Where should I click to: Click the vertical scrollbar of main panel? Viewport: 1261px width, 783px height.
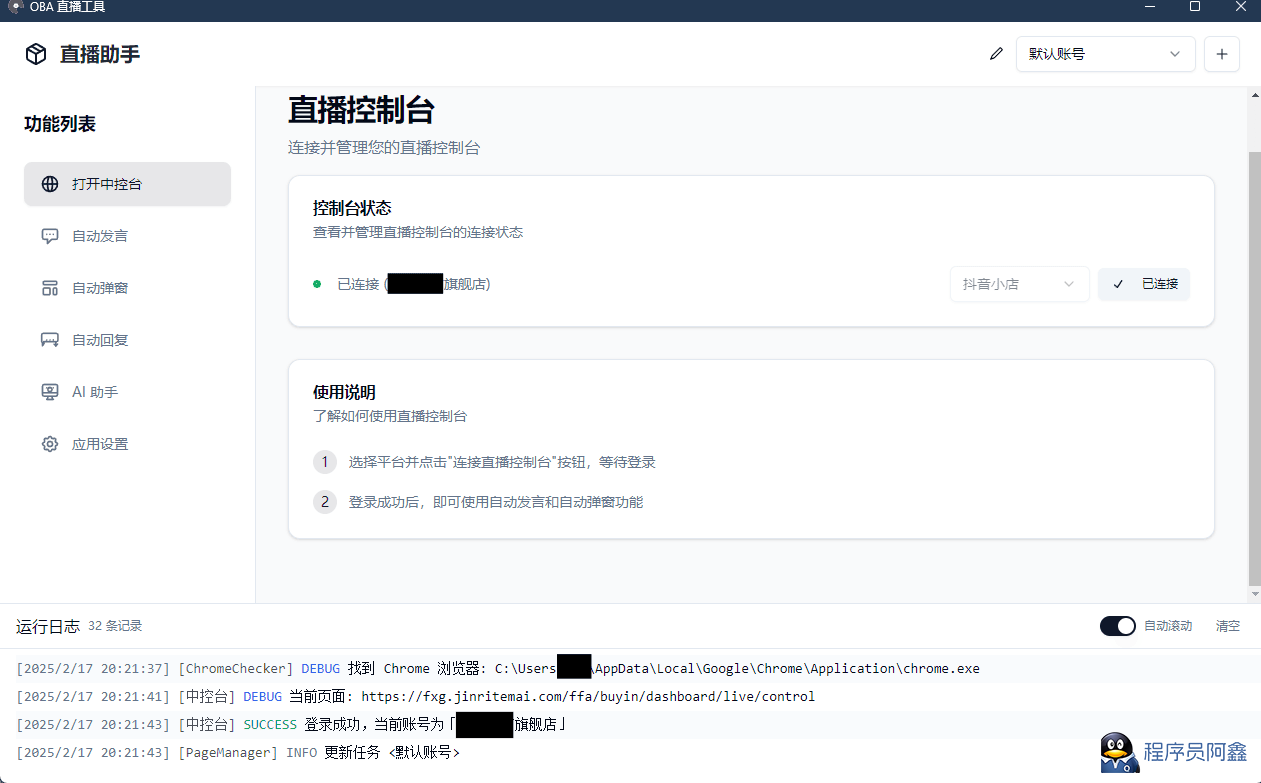pos(1254,370)
